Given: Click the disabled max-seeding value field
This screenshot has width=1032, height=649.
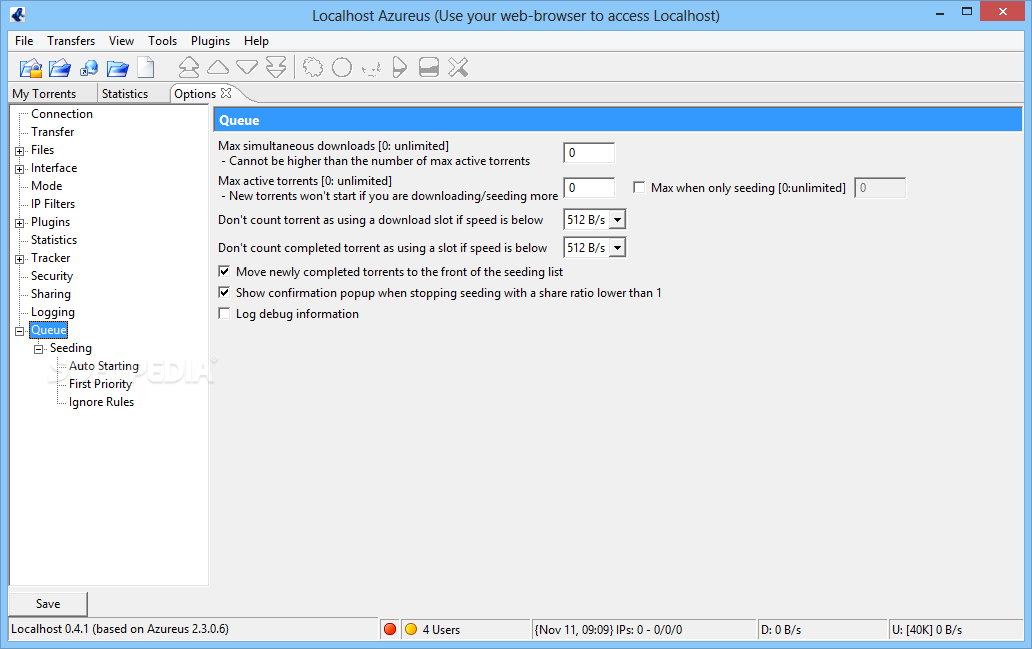Looking at the screenshot, I should click(x=880, y=188).
